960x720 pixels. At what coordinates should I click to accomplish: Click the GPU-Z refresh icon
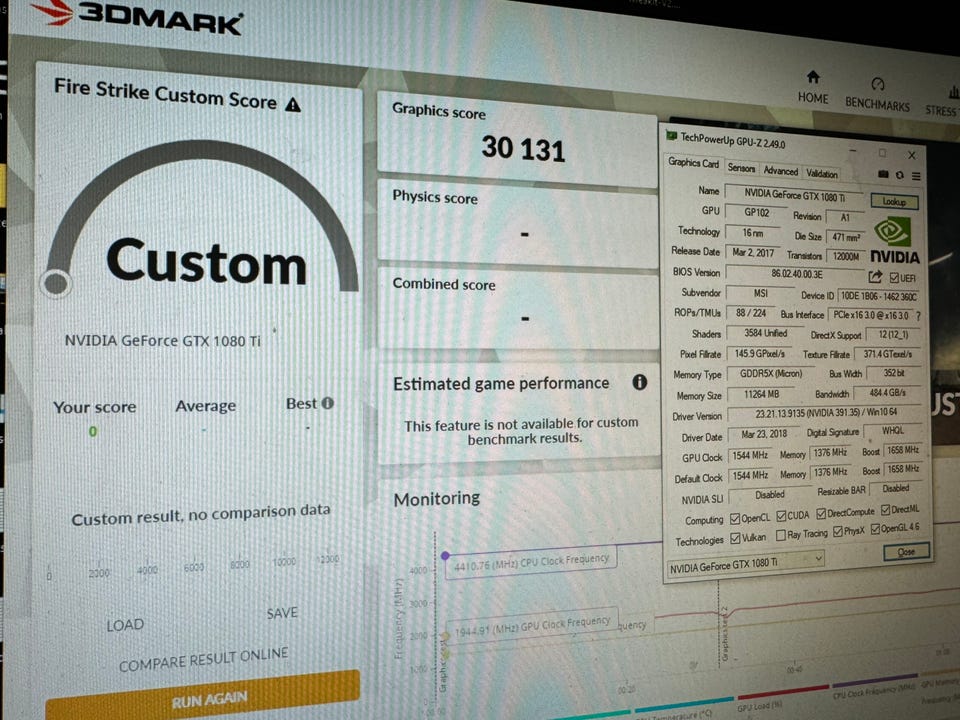coord(899,175)
